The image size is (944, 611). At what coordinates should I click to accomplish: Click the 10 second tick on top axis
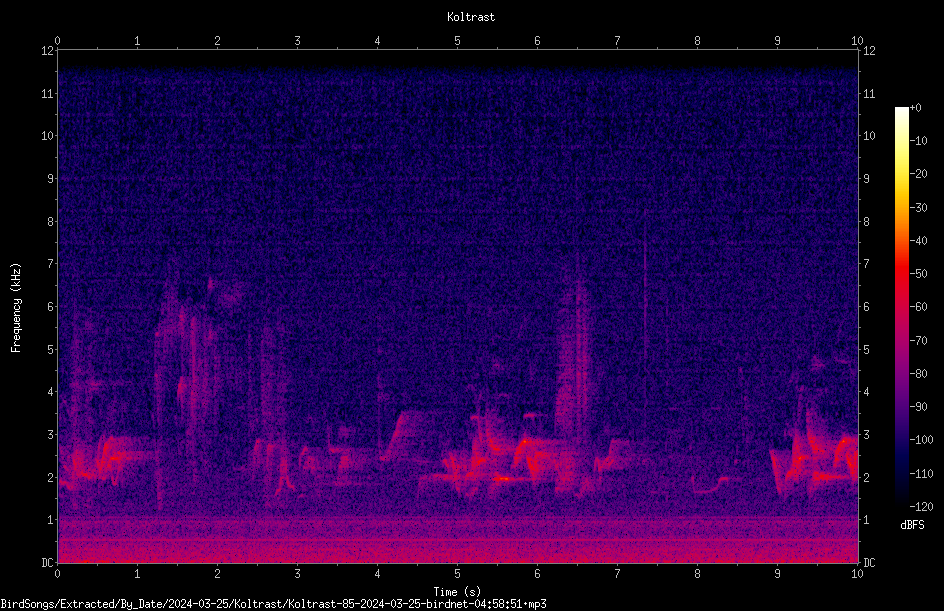[x=857, y=40]
